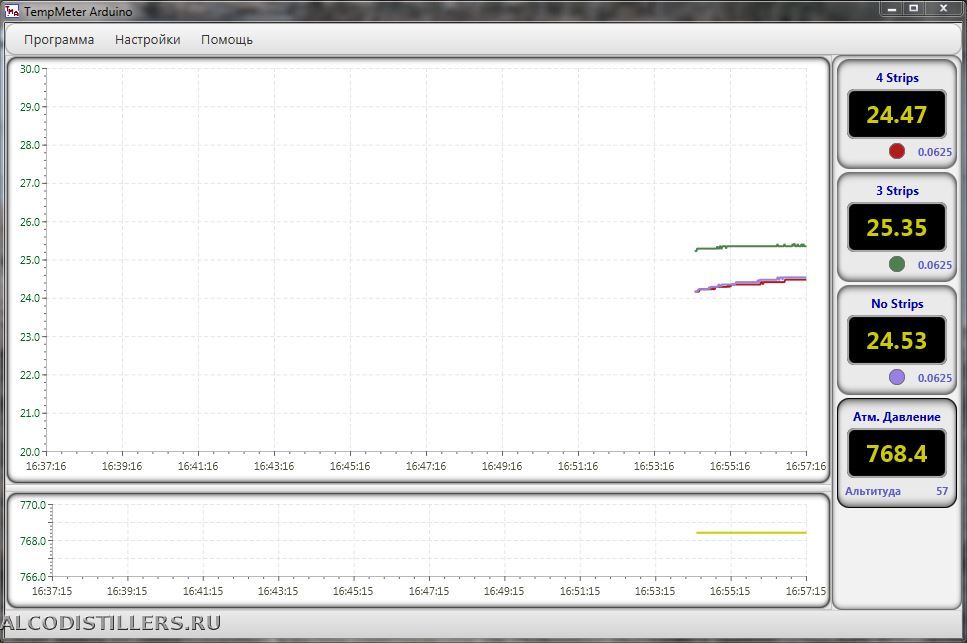Click the 16:57:15 pressure chart time label
The image size is (967, 643).
pyautogui.click(x=805, y=591)
